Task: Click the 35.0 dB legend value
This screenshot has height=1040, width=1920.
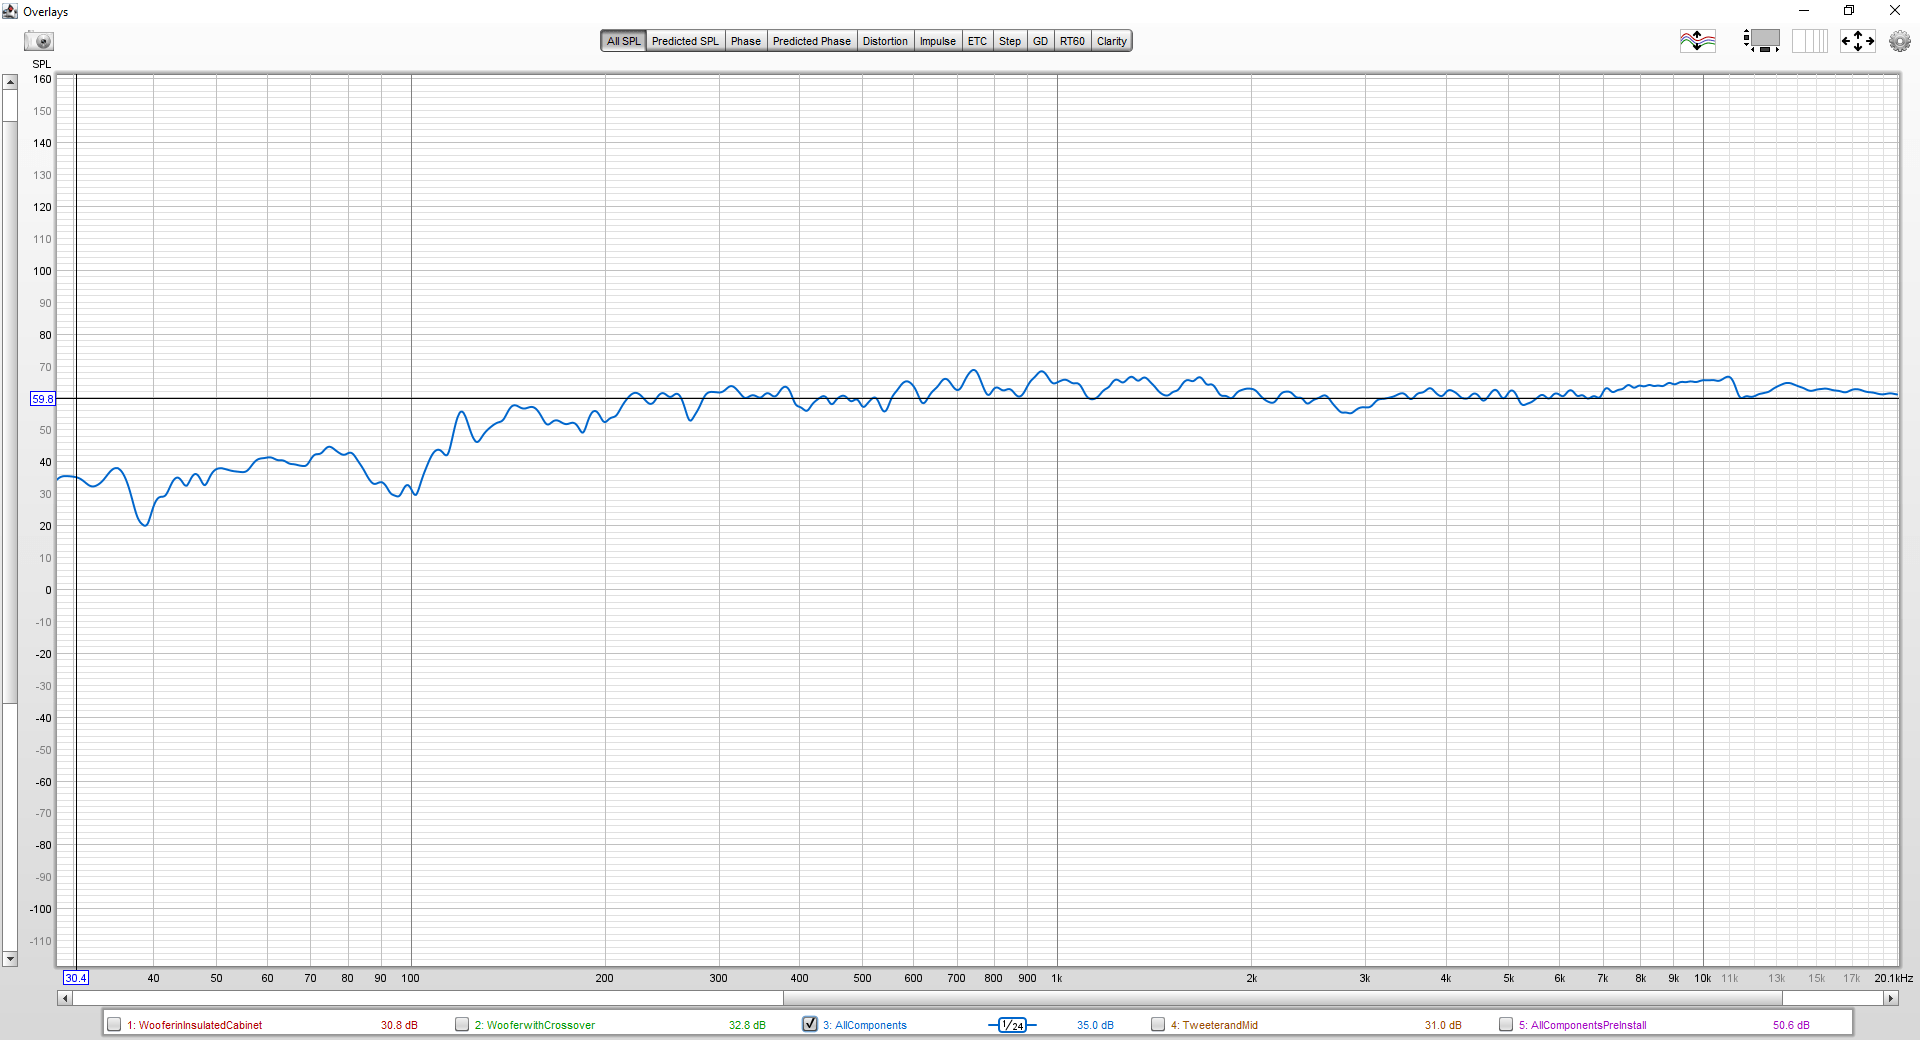Action: coord(1095,1025)
